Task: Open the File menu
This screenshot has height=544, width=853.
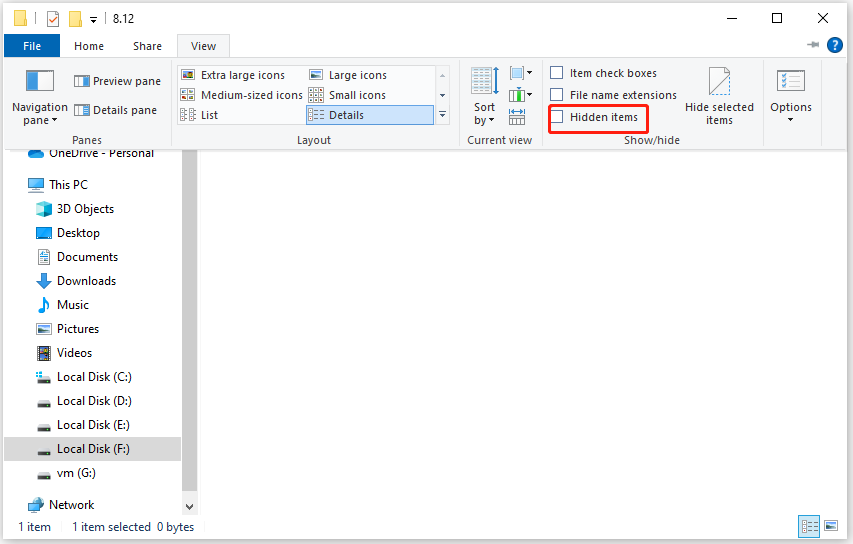Action: pyautogui.click(x=32, y=46)
